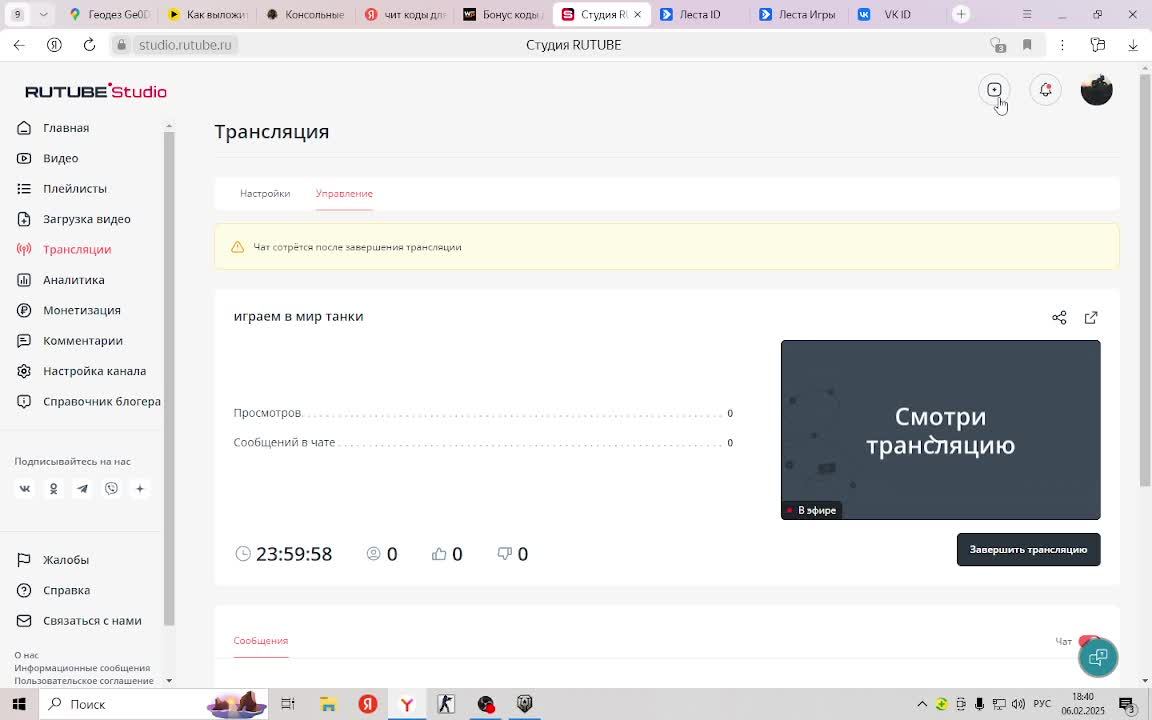This screenshot has width=1152, height=720.
Task: Click the page vertical scrollbar
Action: 1145,279
